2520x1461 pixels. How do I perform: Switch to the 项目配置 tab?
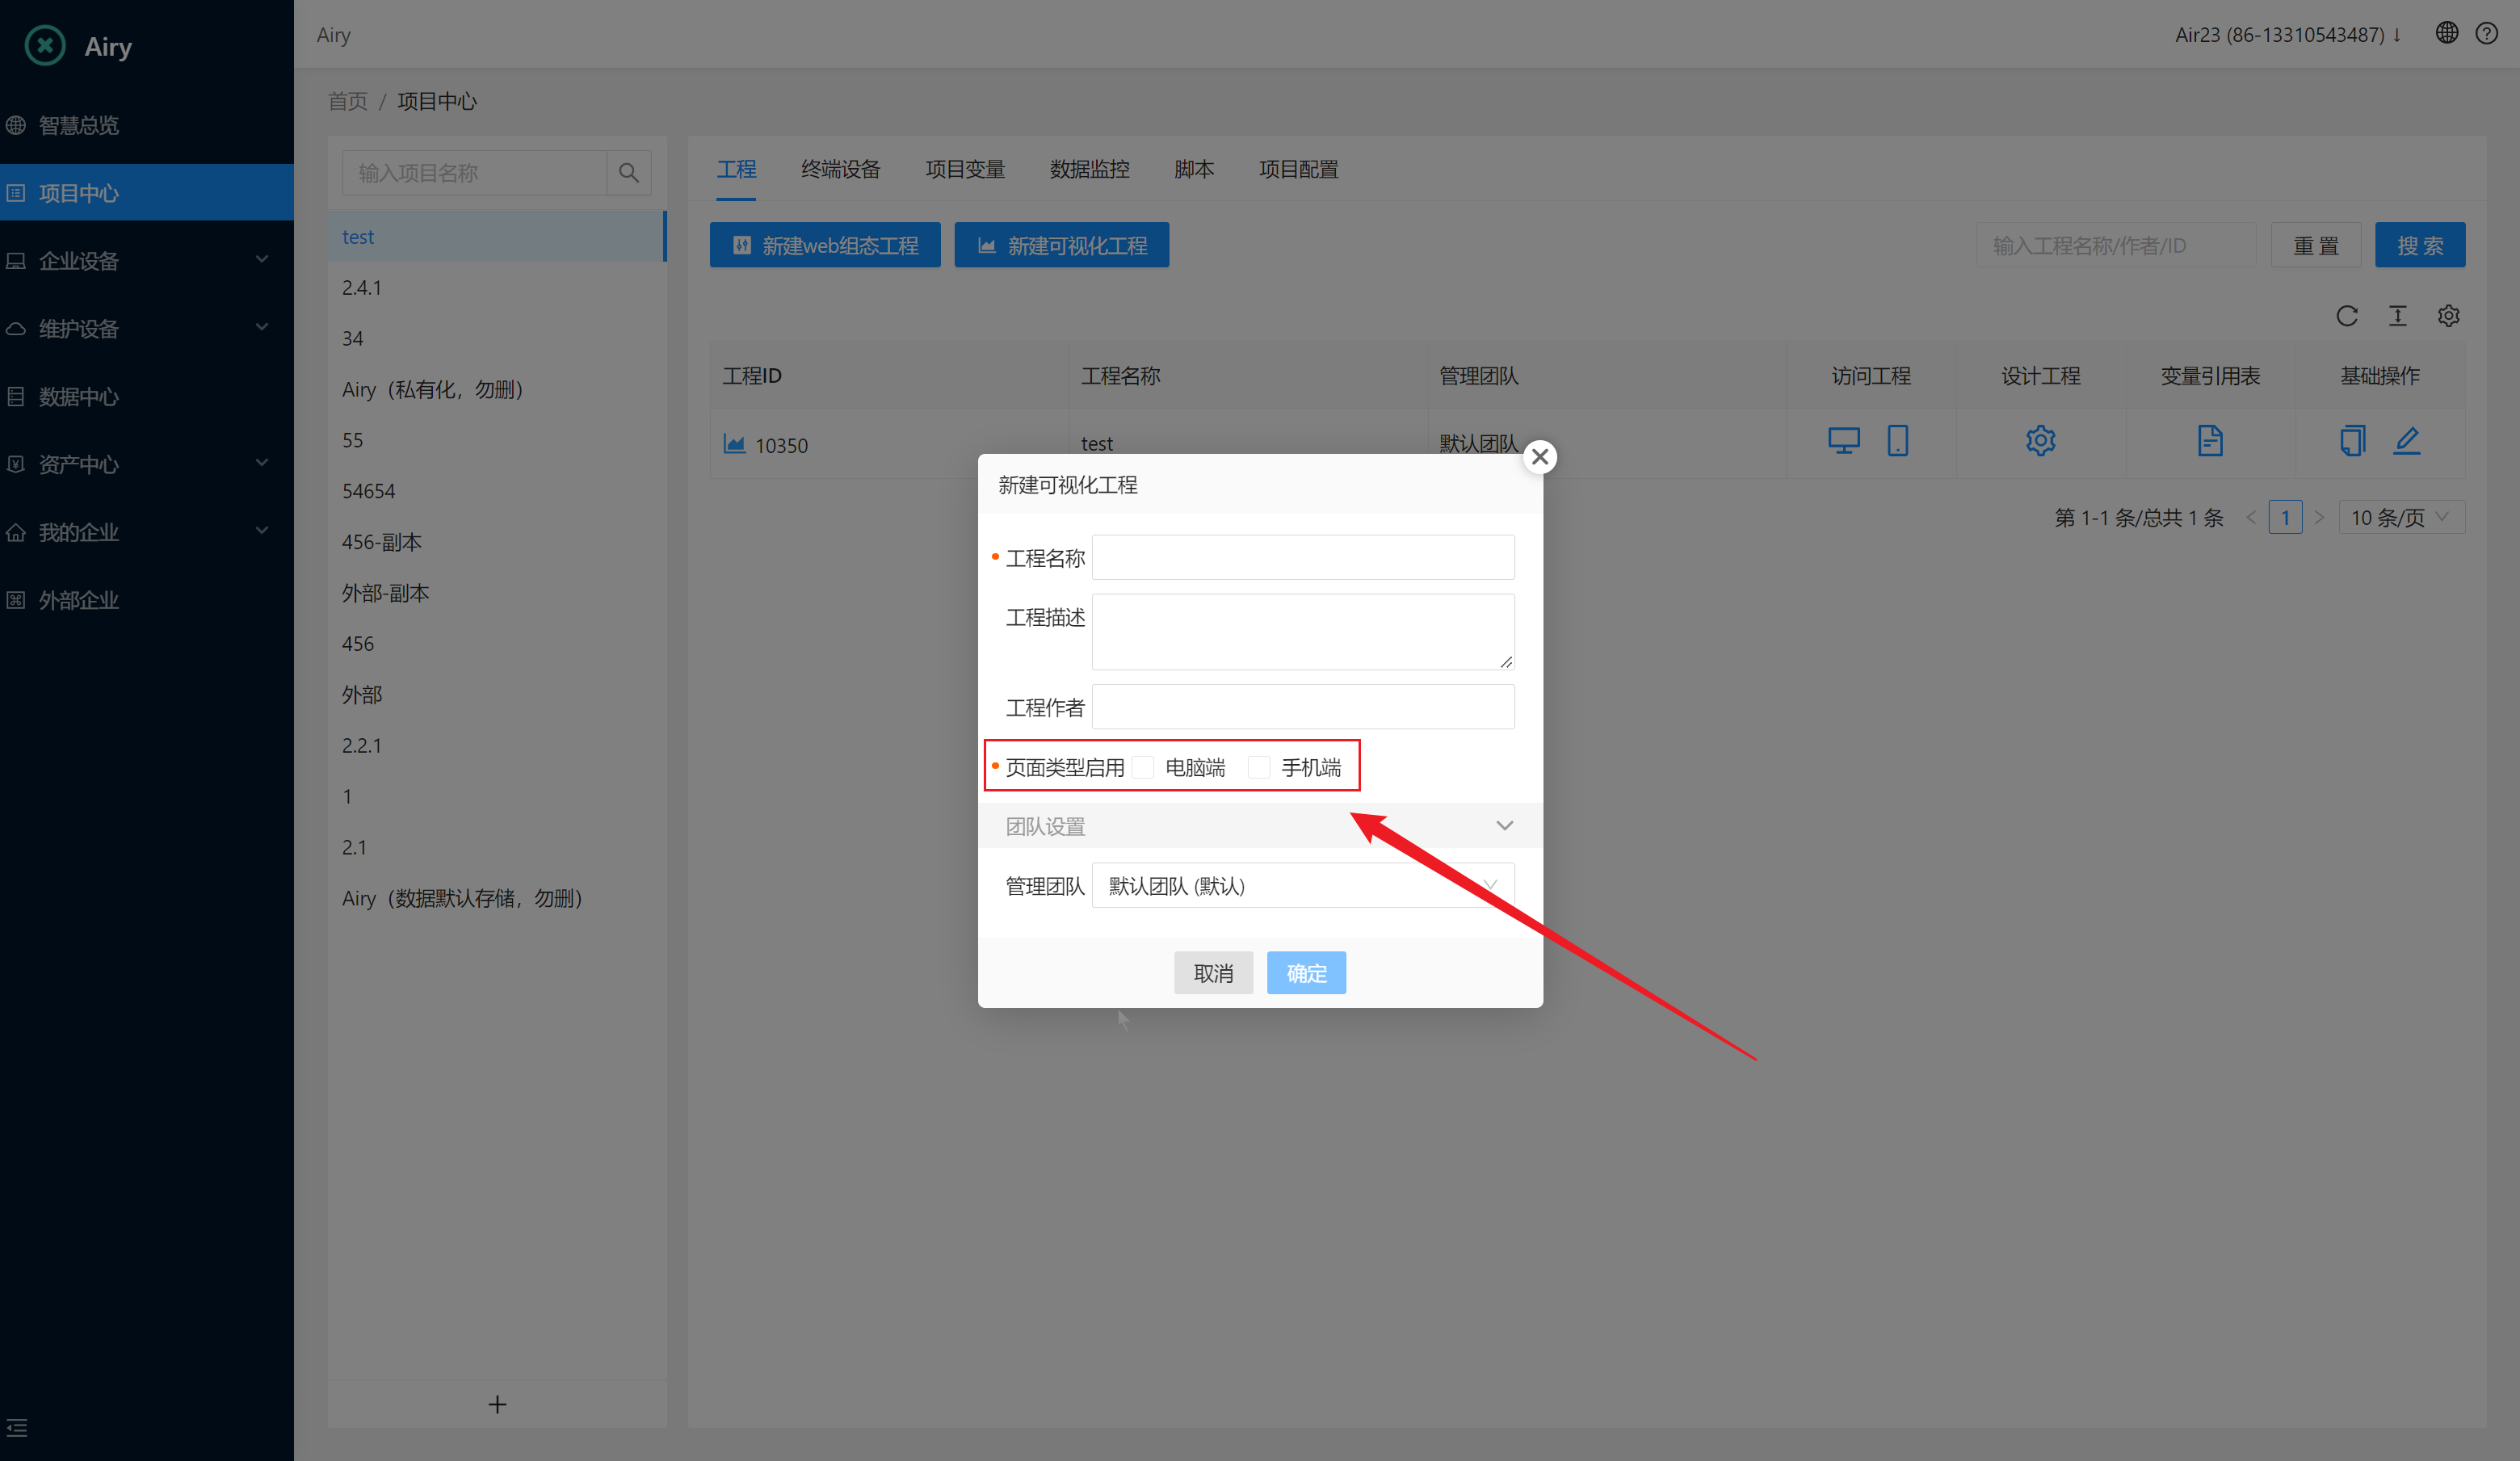pos(1298,169)
